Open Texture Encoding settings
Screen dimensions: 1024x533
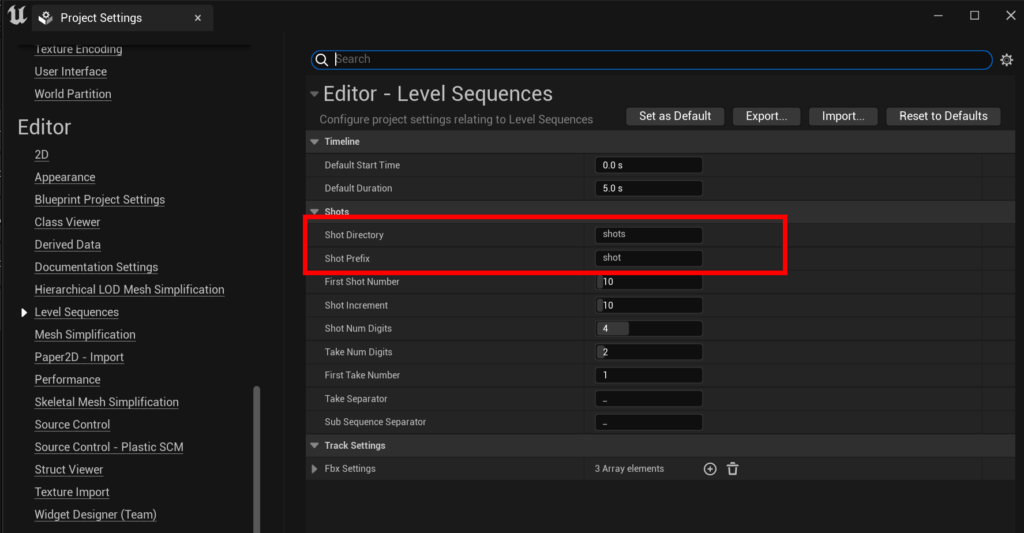point(78,50)
